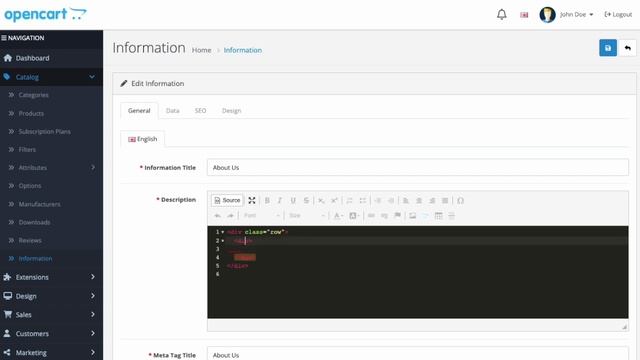This screenshot has height=360, width=640.
Task: Toggle underline formatting in editor
Action: pos(293,200)
